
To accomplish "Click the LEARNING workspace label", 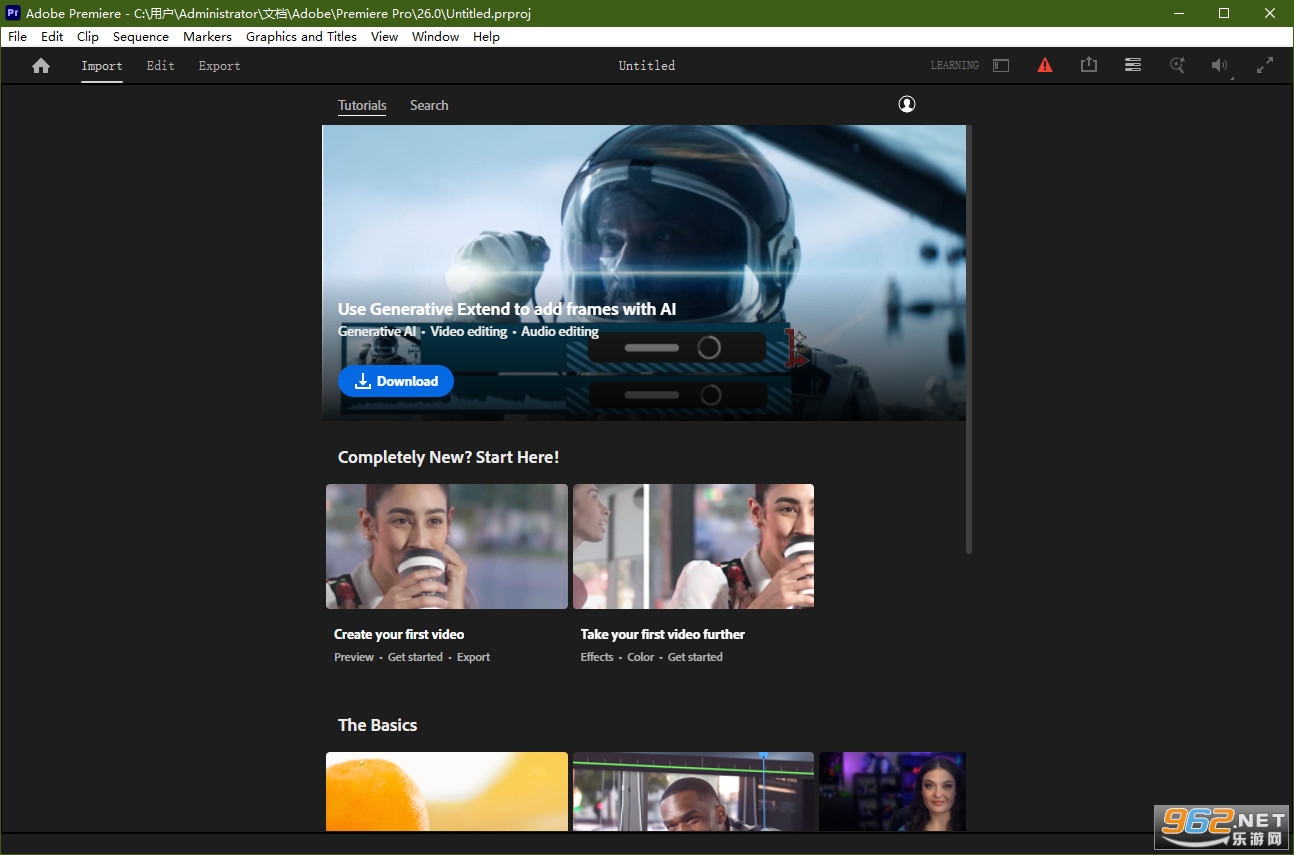I will (x=955, y=66).
